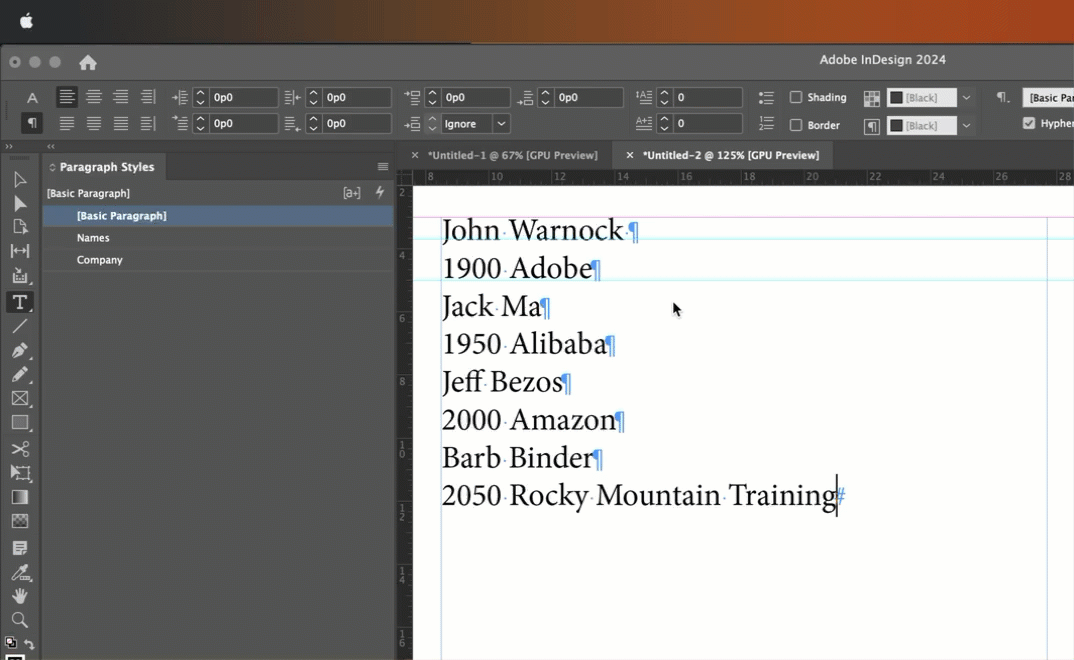Select the Scissors tool
The width and height of the screenshot is (1074, 660).
20,449
